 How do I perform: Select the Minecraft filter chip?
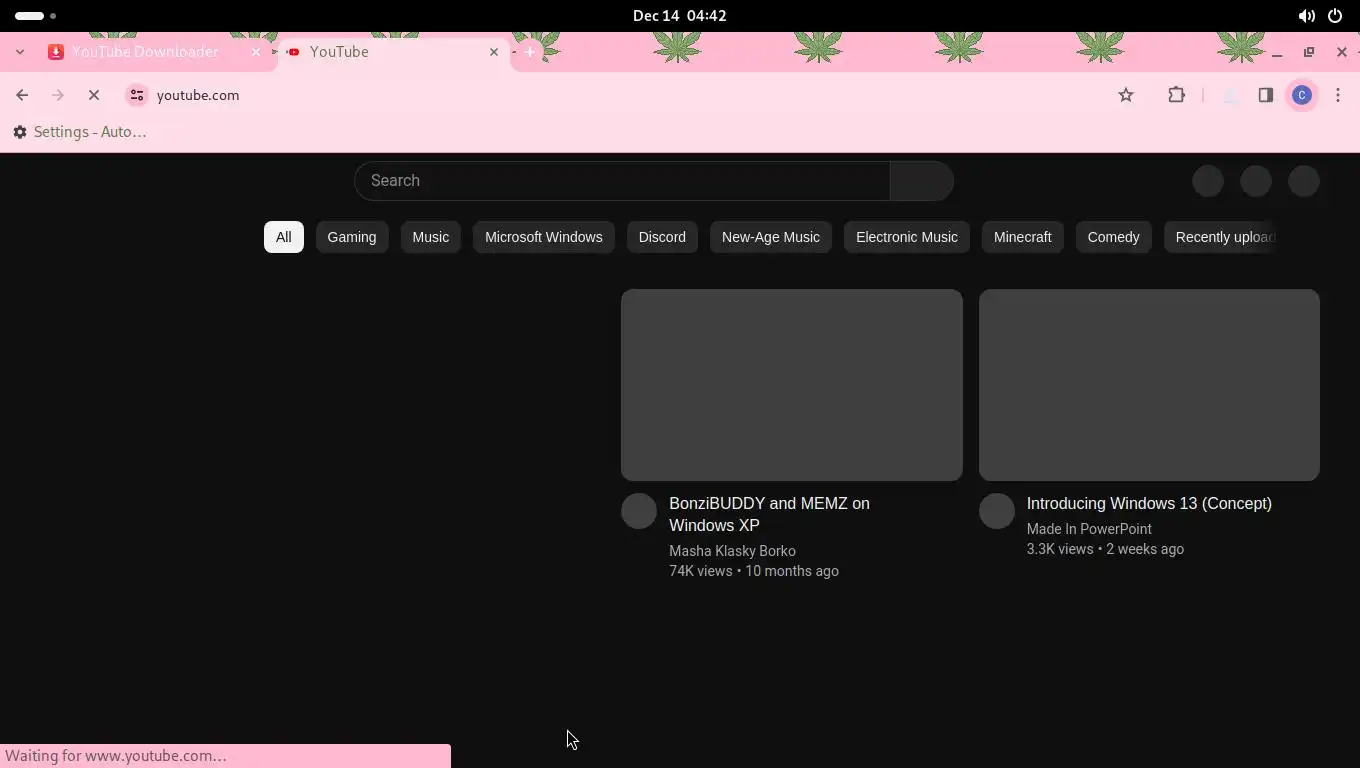coord(1023,237)
